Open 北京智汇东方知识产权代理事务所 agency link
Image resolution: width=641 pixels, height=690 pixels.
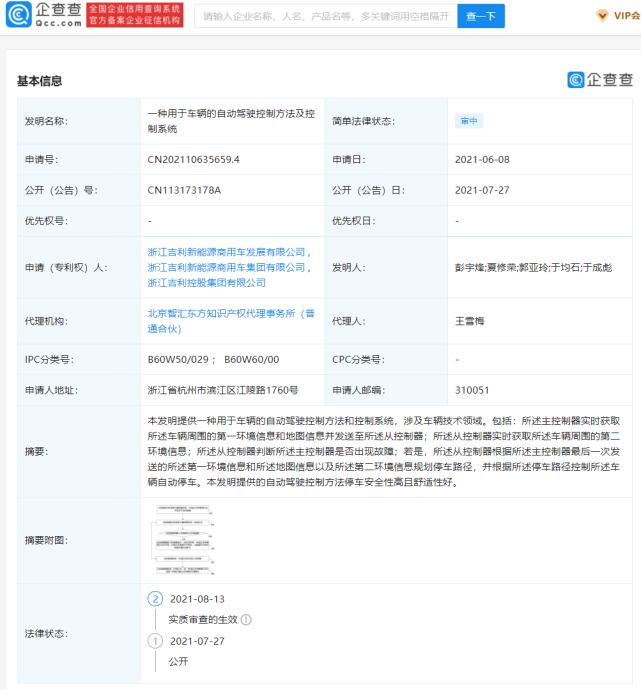pos(231,321)
